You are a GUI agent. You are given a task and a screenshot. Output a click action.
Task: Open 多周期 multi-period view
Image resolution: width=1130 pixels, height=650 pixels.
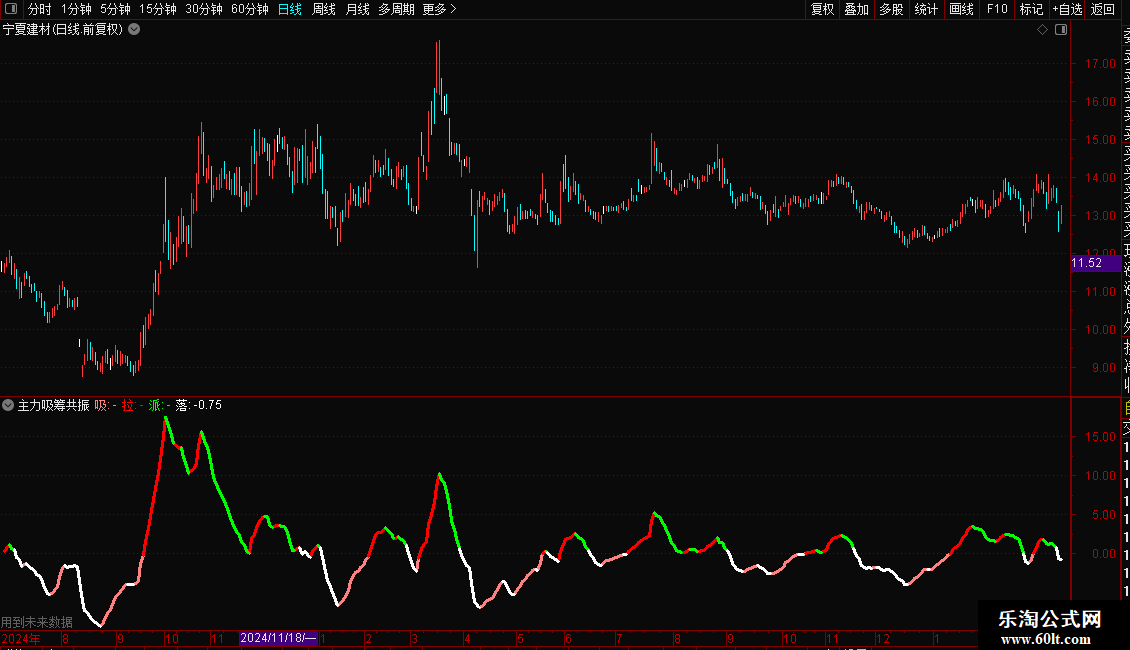pyautogui.click(x=396, y=9)
